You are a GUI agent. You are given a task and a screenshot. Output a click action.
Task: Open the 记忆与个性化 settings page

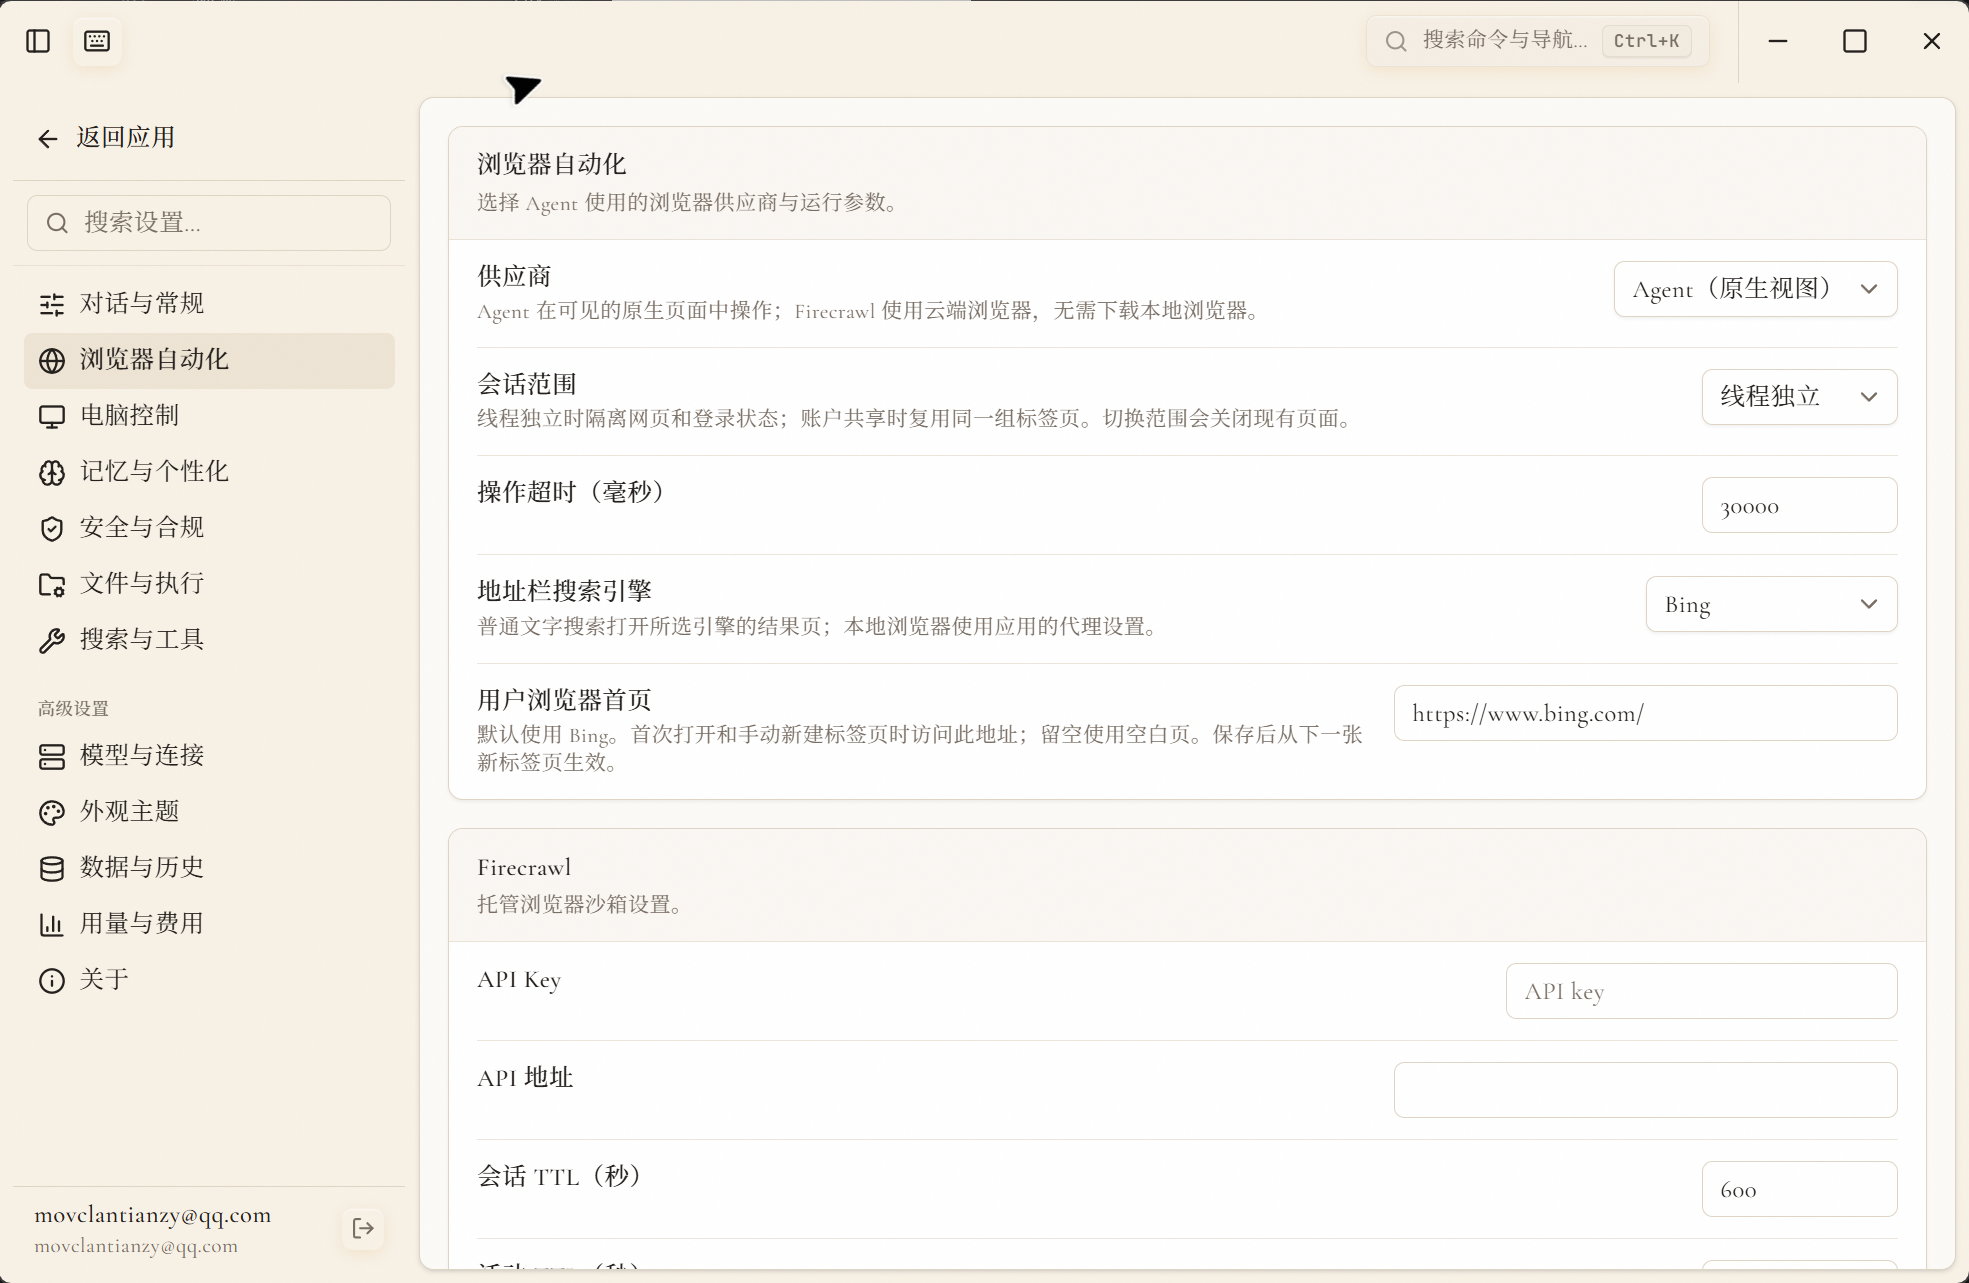pos(209,472)
